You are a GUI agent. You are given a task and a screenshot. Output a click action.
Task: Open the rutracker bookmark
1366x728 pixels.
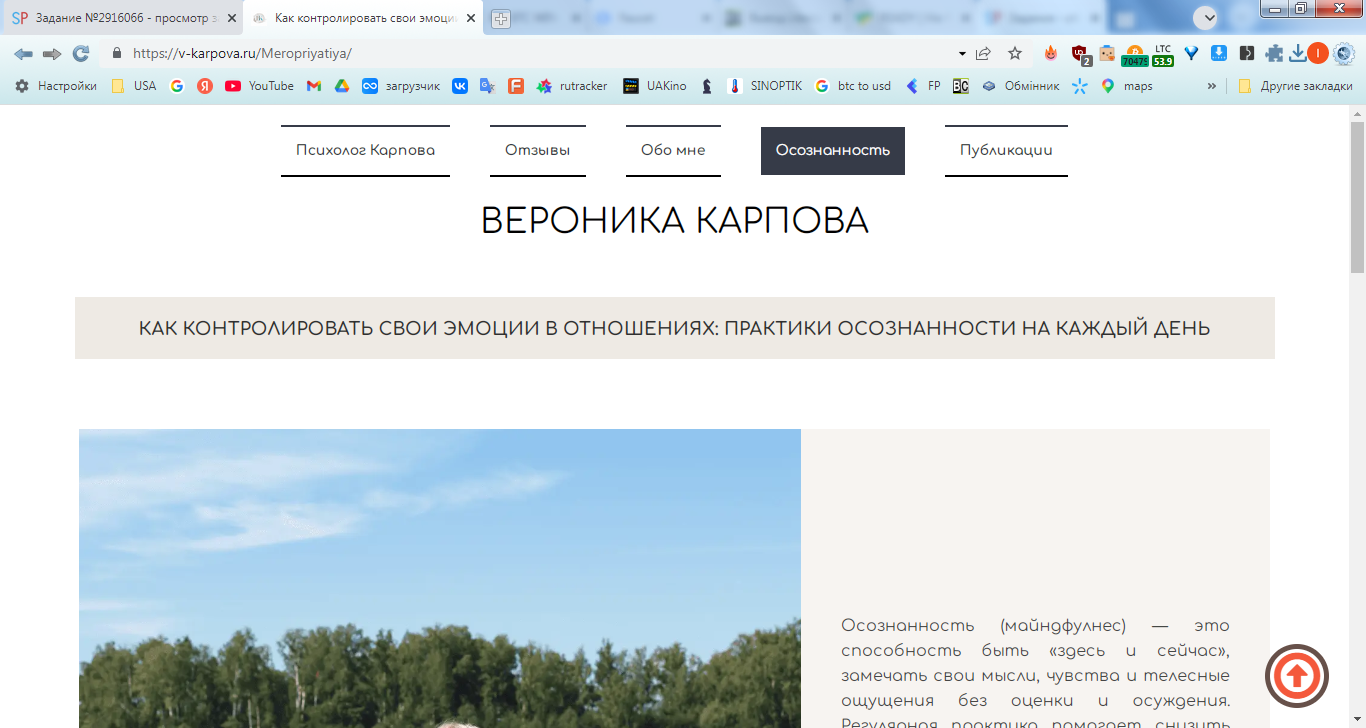[572, 86]
